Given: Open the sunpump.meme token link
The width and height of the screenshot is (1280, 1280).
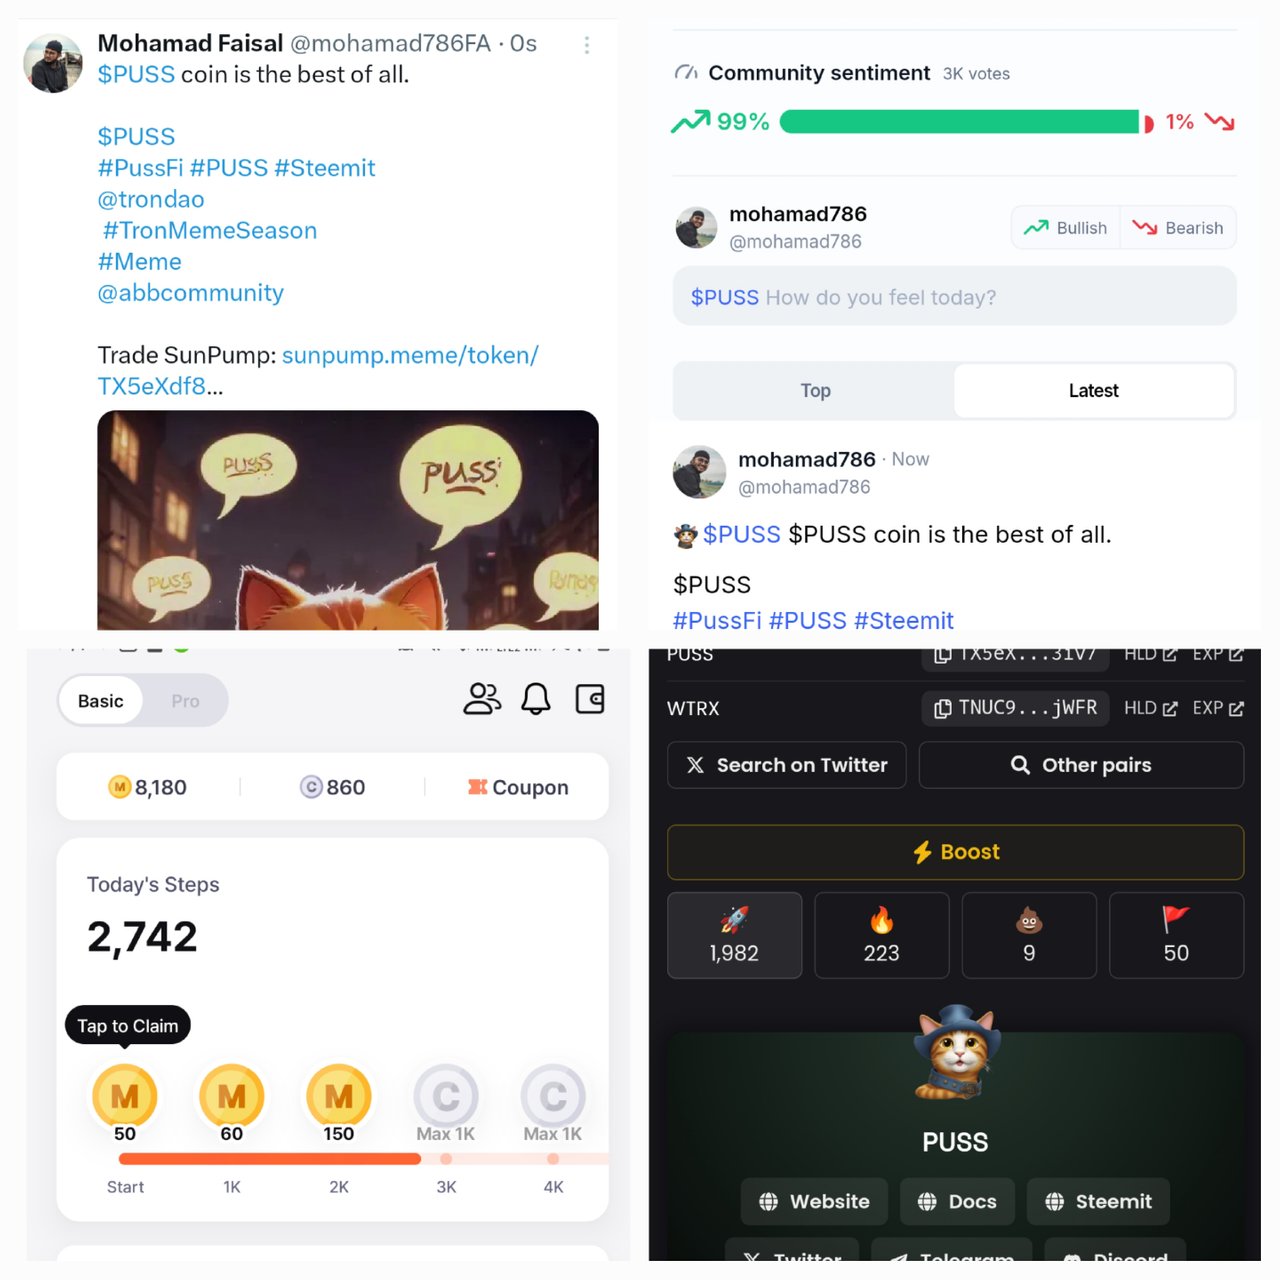Looking at the screenshot, I should point(318,370).
